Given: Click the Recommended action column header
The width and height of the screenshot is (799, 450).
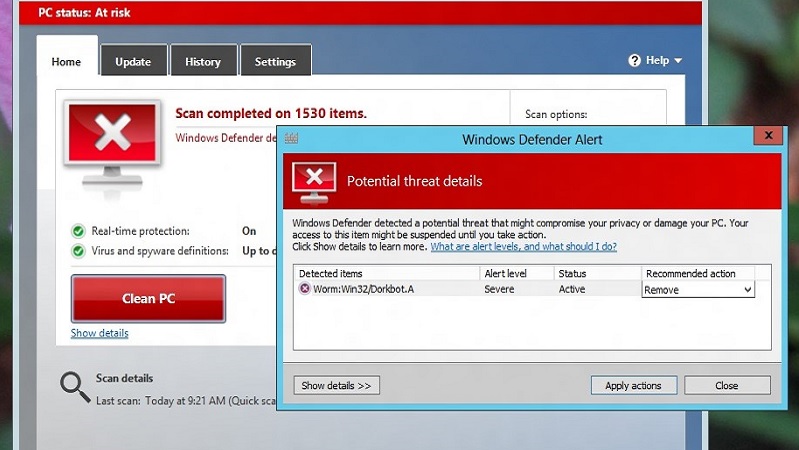Looking at the screenshot, I should (698, 273).
